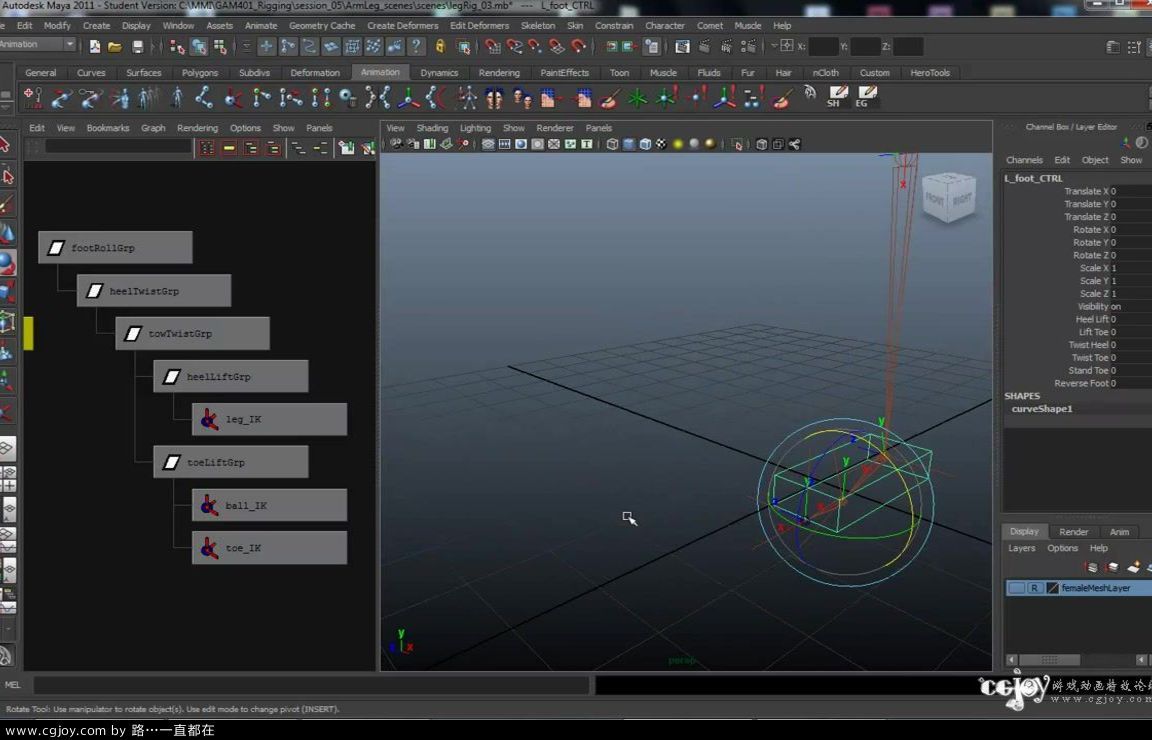Toggle visibility checkbox of femaleMeshLayer

click(x=1017, y=587)
